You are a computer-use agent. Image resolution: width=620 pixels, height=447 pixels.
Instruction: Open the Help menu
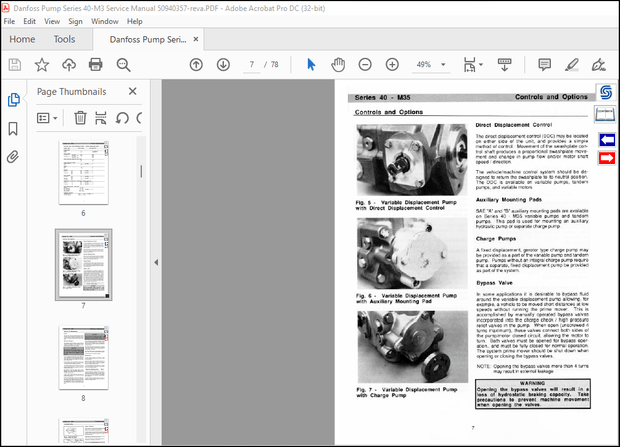tap(134, 21)
